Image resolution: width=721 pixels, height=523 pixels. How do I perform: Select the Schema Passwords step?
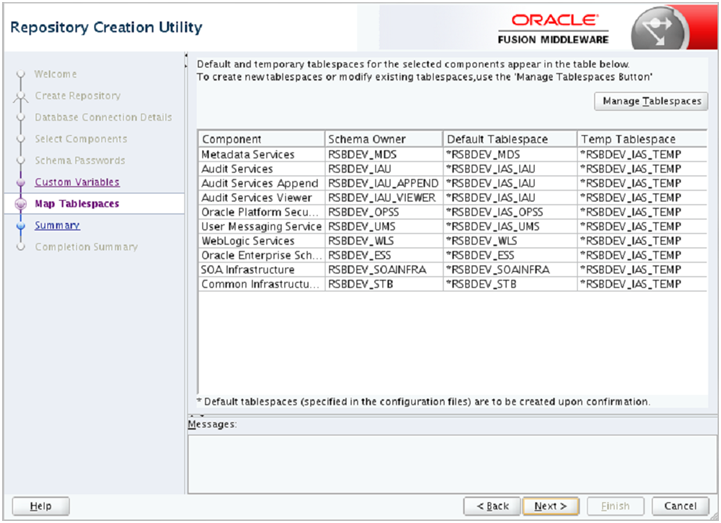[80, 161]
